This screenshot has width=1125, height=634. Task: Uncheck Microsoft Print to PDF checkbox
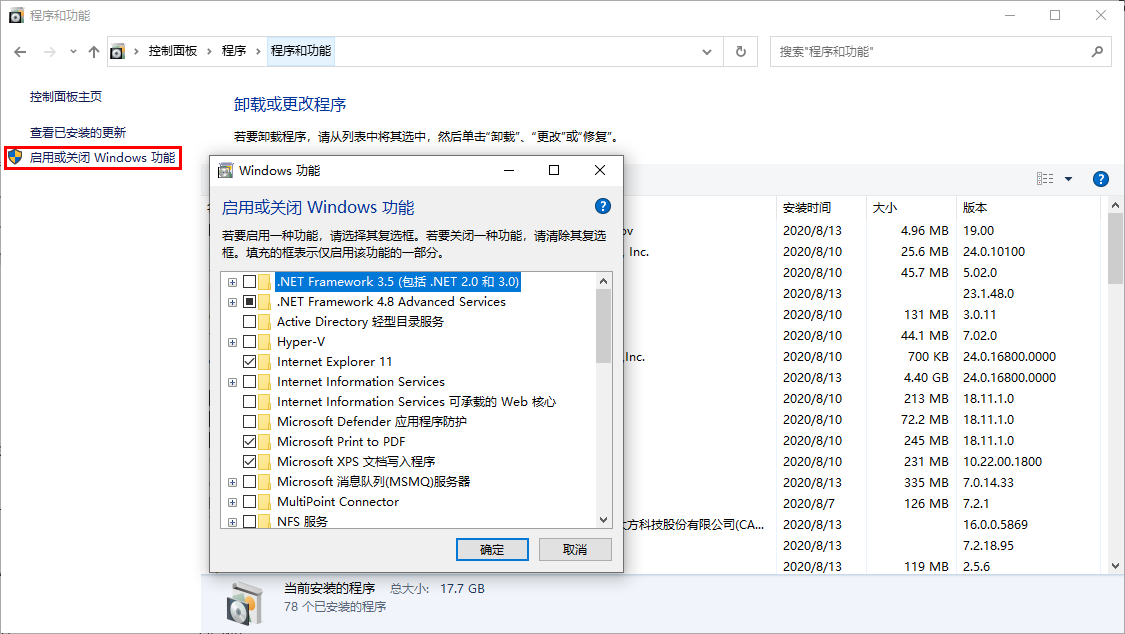250,442
